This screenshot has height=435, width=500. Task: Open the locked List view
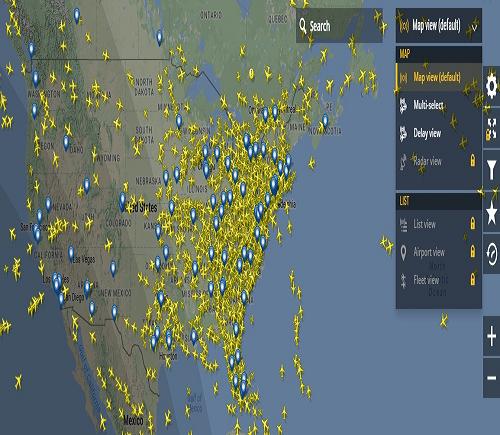click(439, 224)
